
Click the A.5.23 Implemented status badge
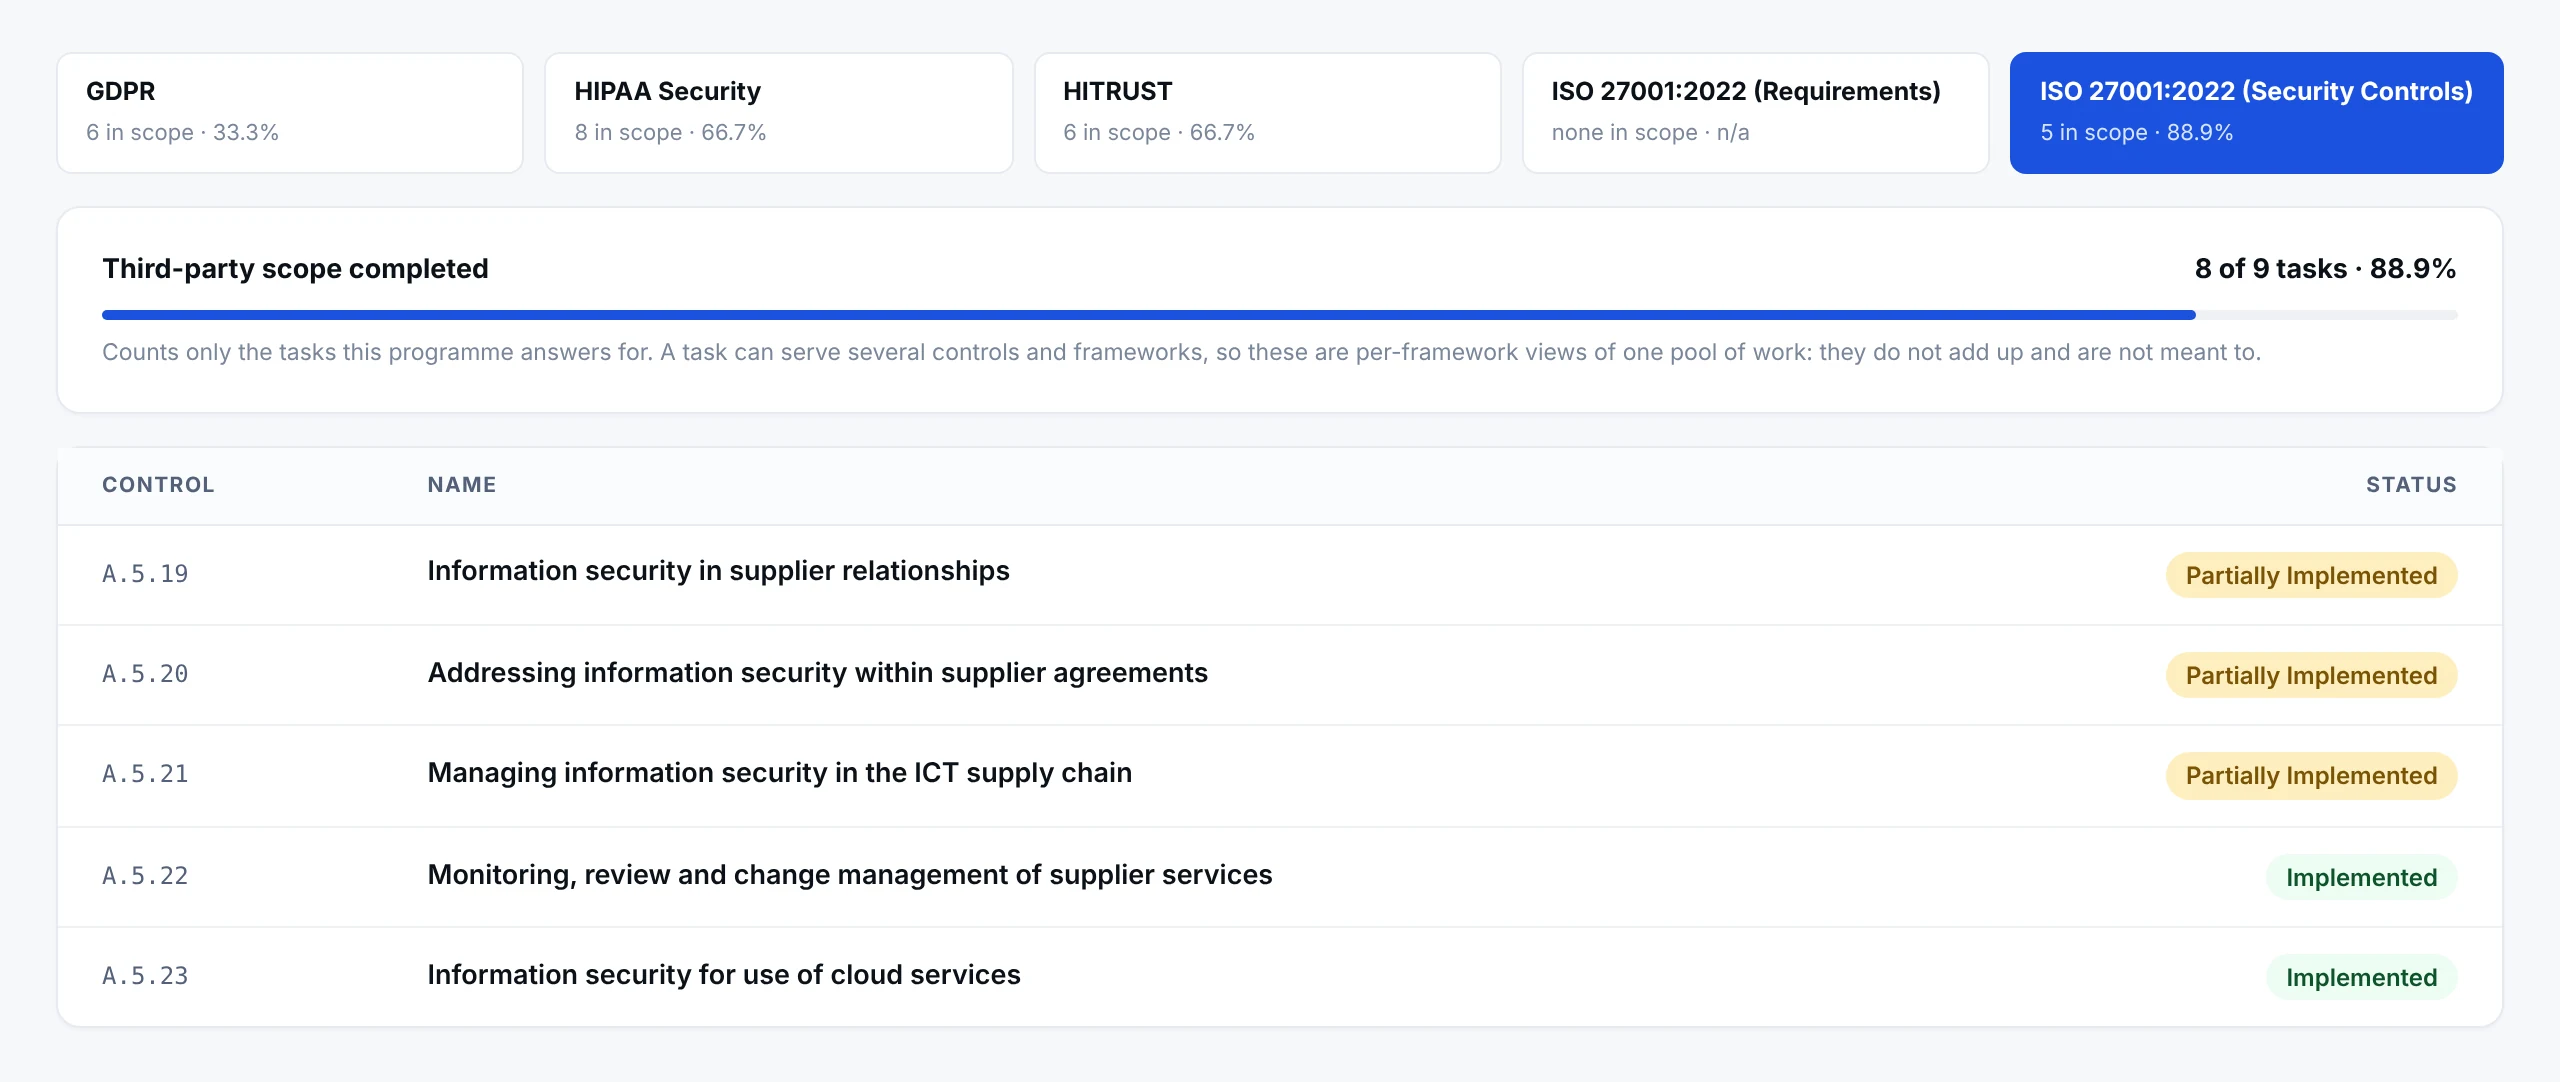pyautogui.click(x=2361, y=977)
